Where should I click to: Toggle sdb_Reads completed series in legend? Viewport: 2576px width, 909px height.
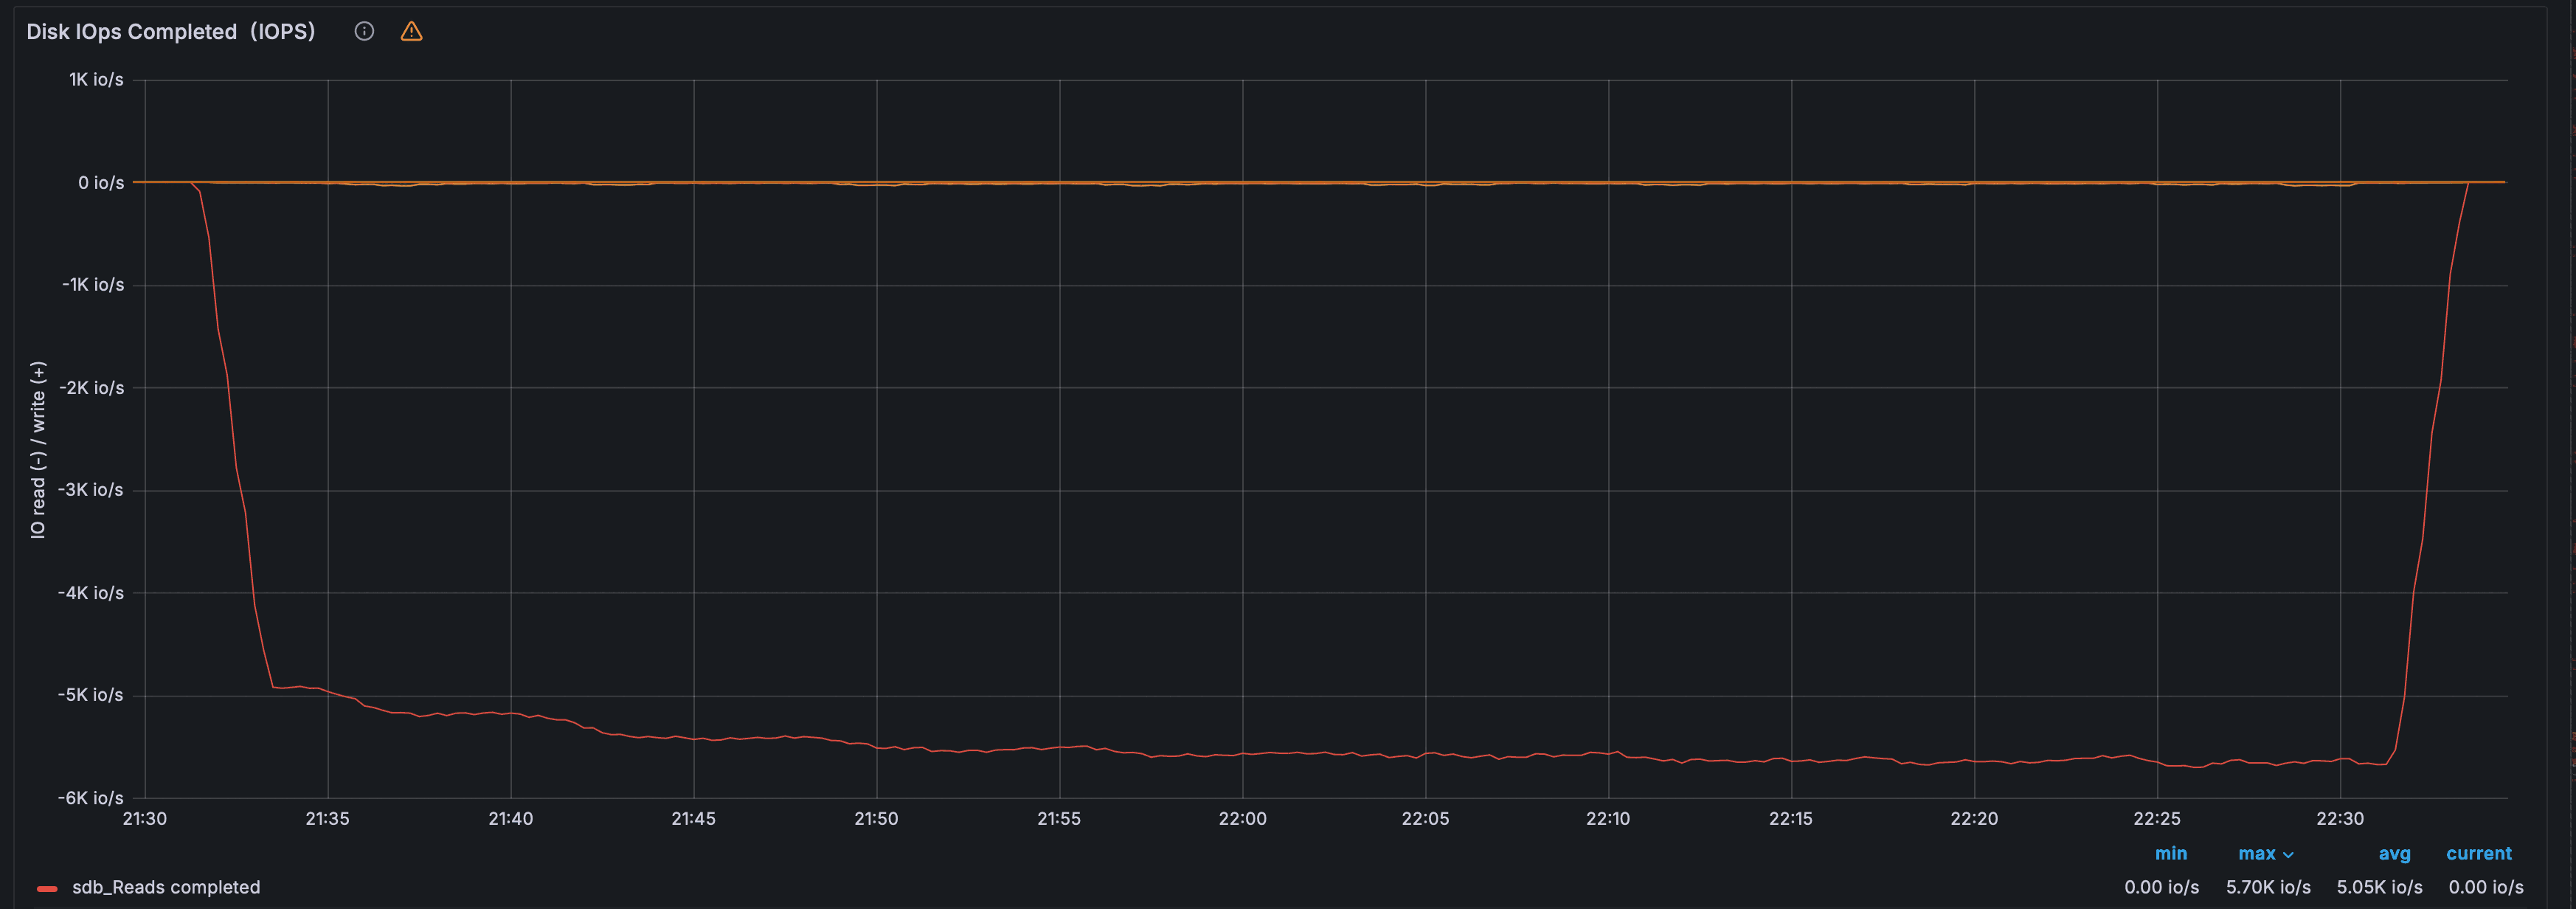pyautogui.click(x=166, y=887)
